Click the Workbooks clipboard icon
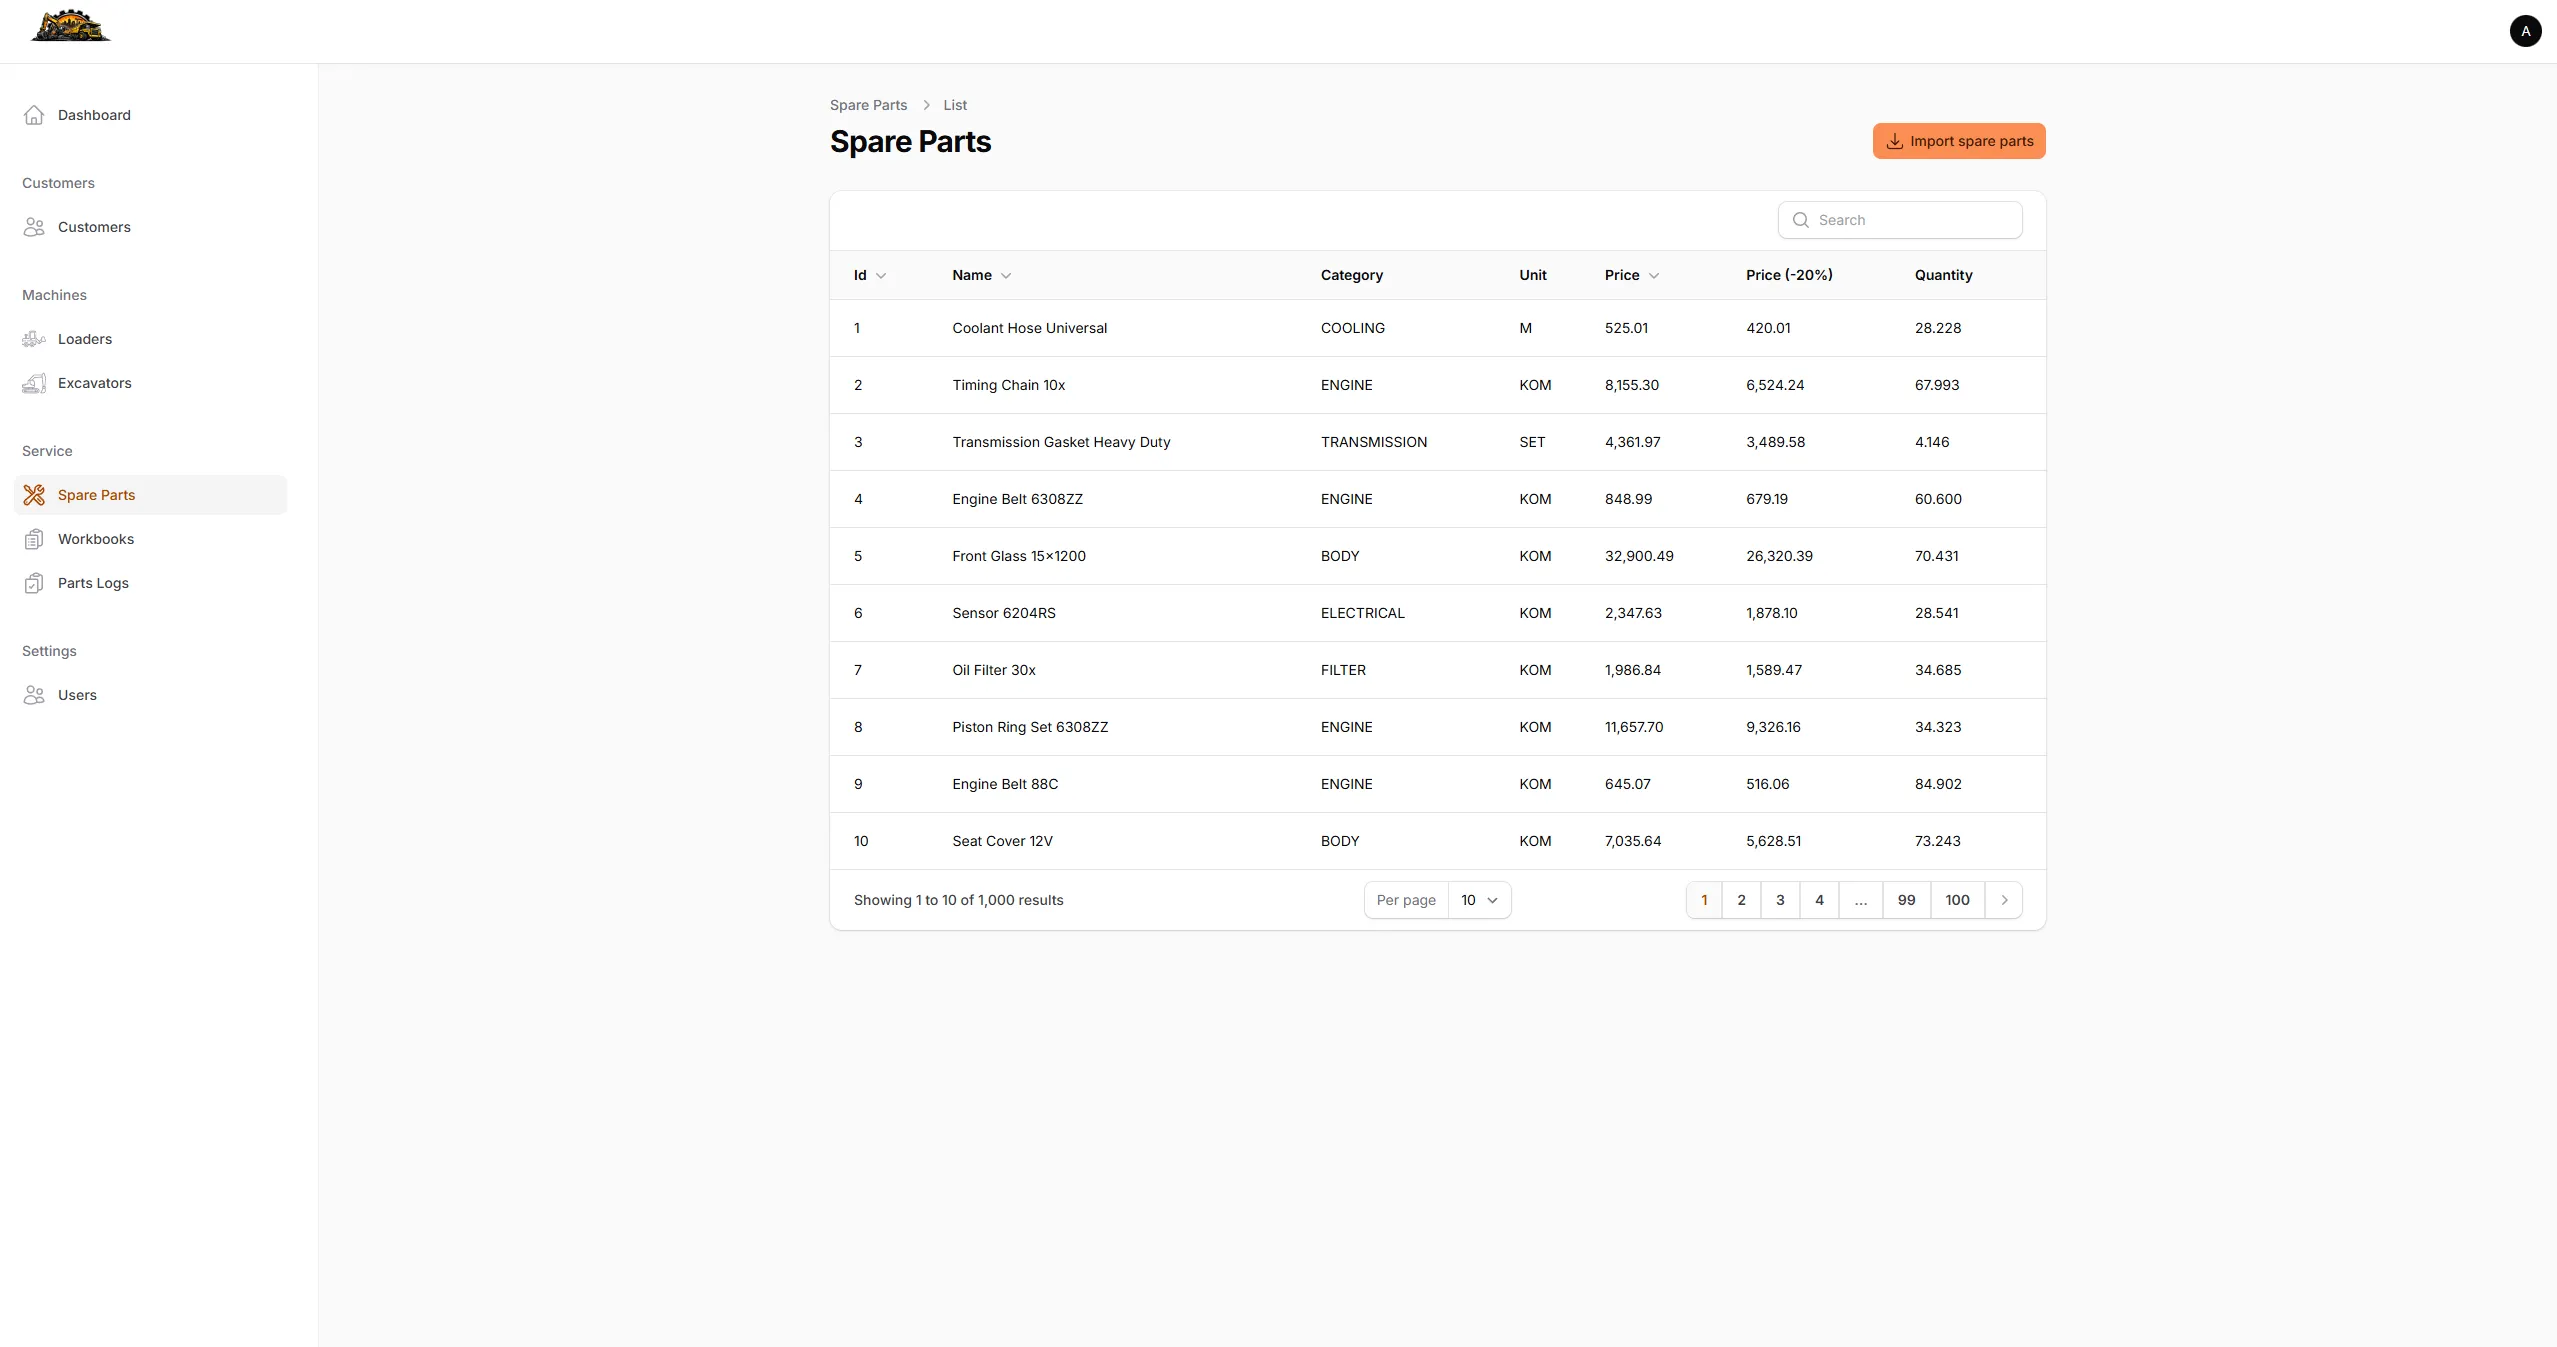This screenshot has width=2557, height=1347. click(34, 539)
